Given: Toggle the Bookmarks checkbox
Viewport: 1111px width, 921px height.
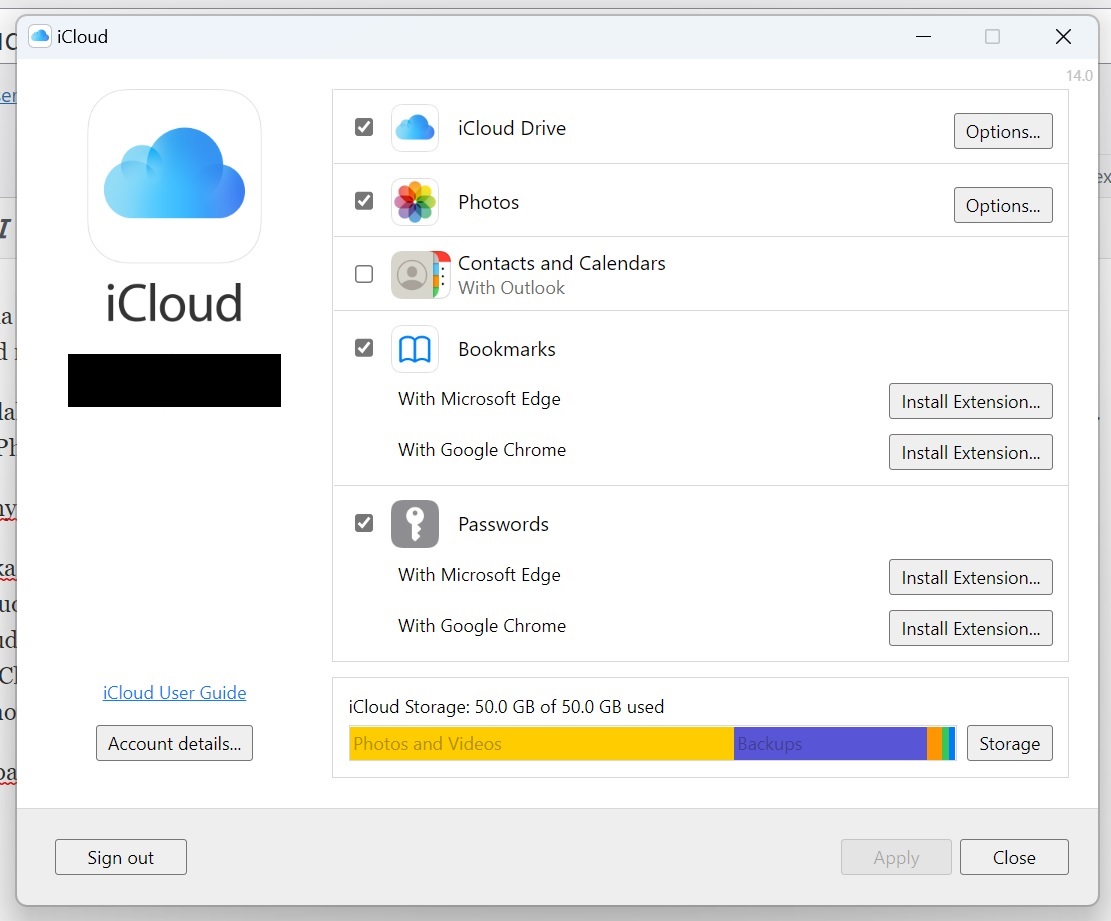Looking at the screenshot, I should (364, 348).
